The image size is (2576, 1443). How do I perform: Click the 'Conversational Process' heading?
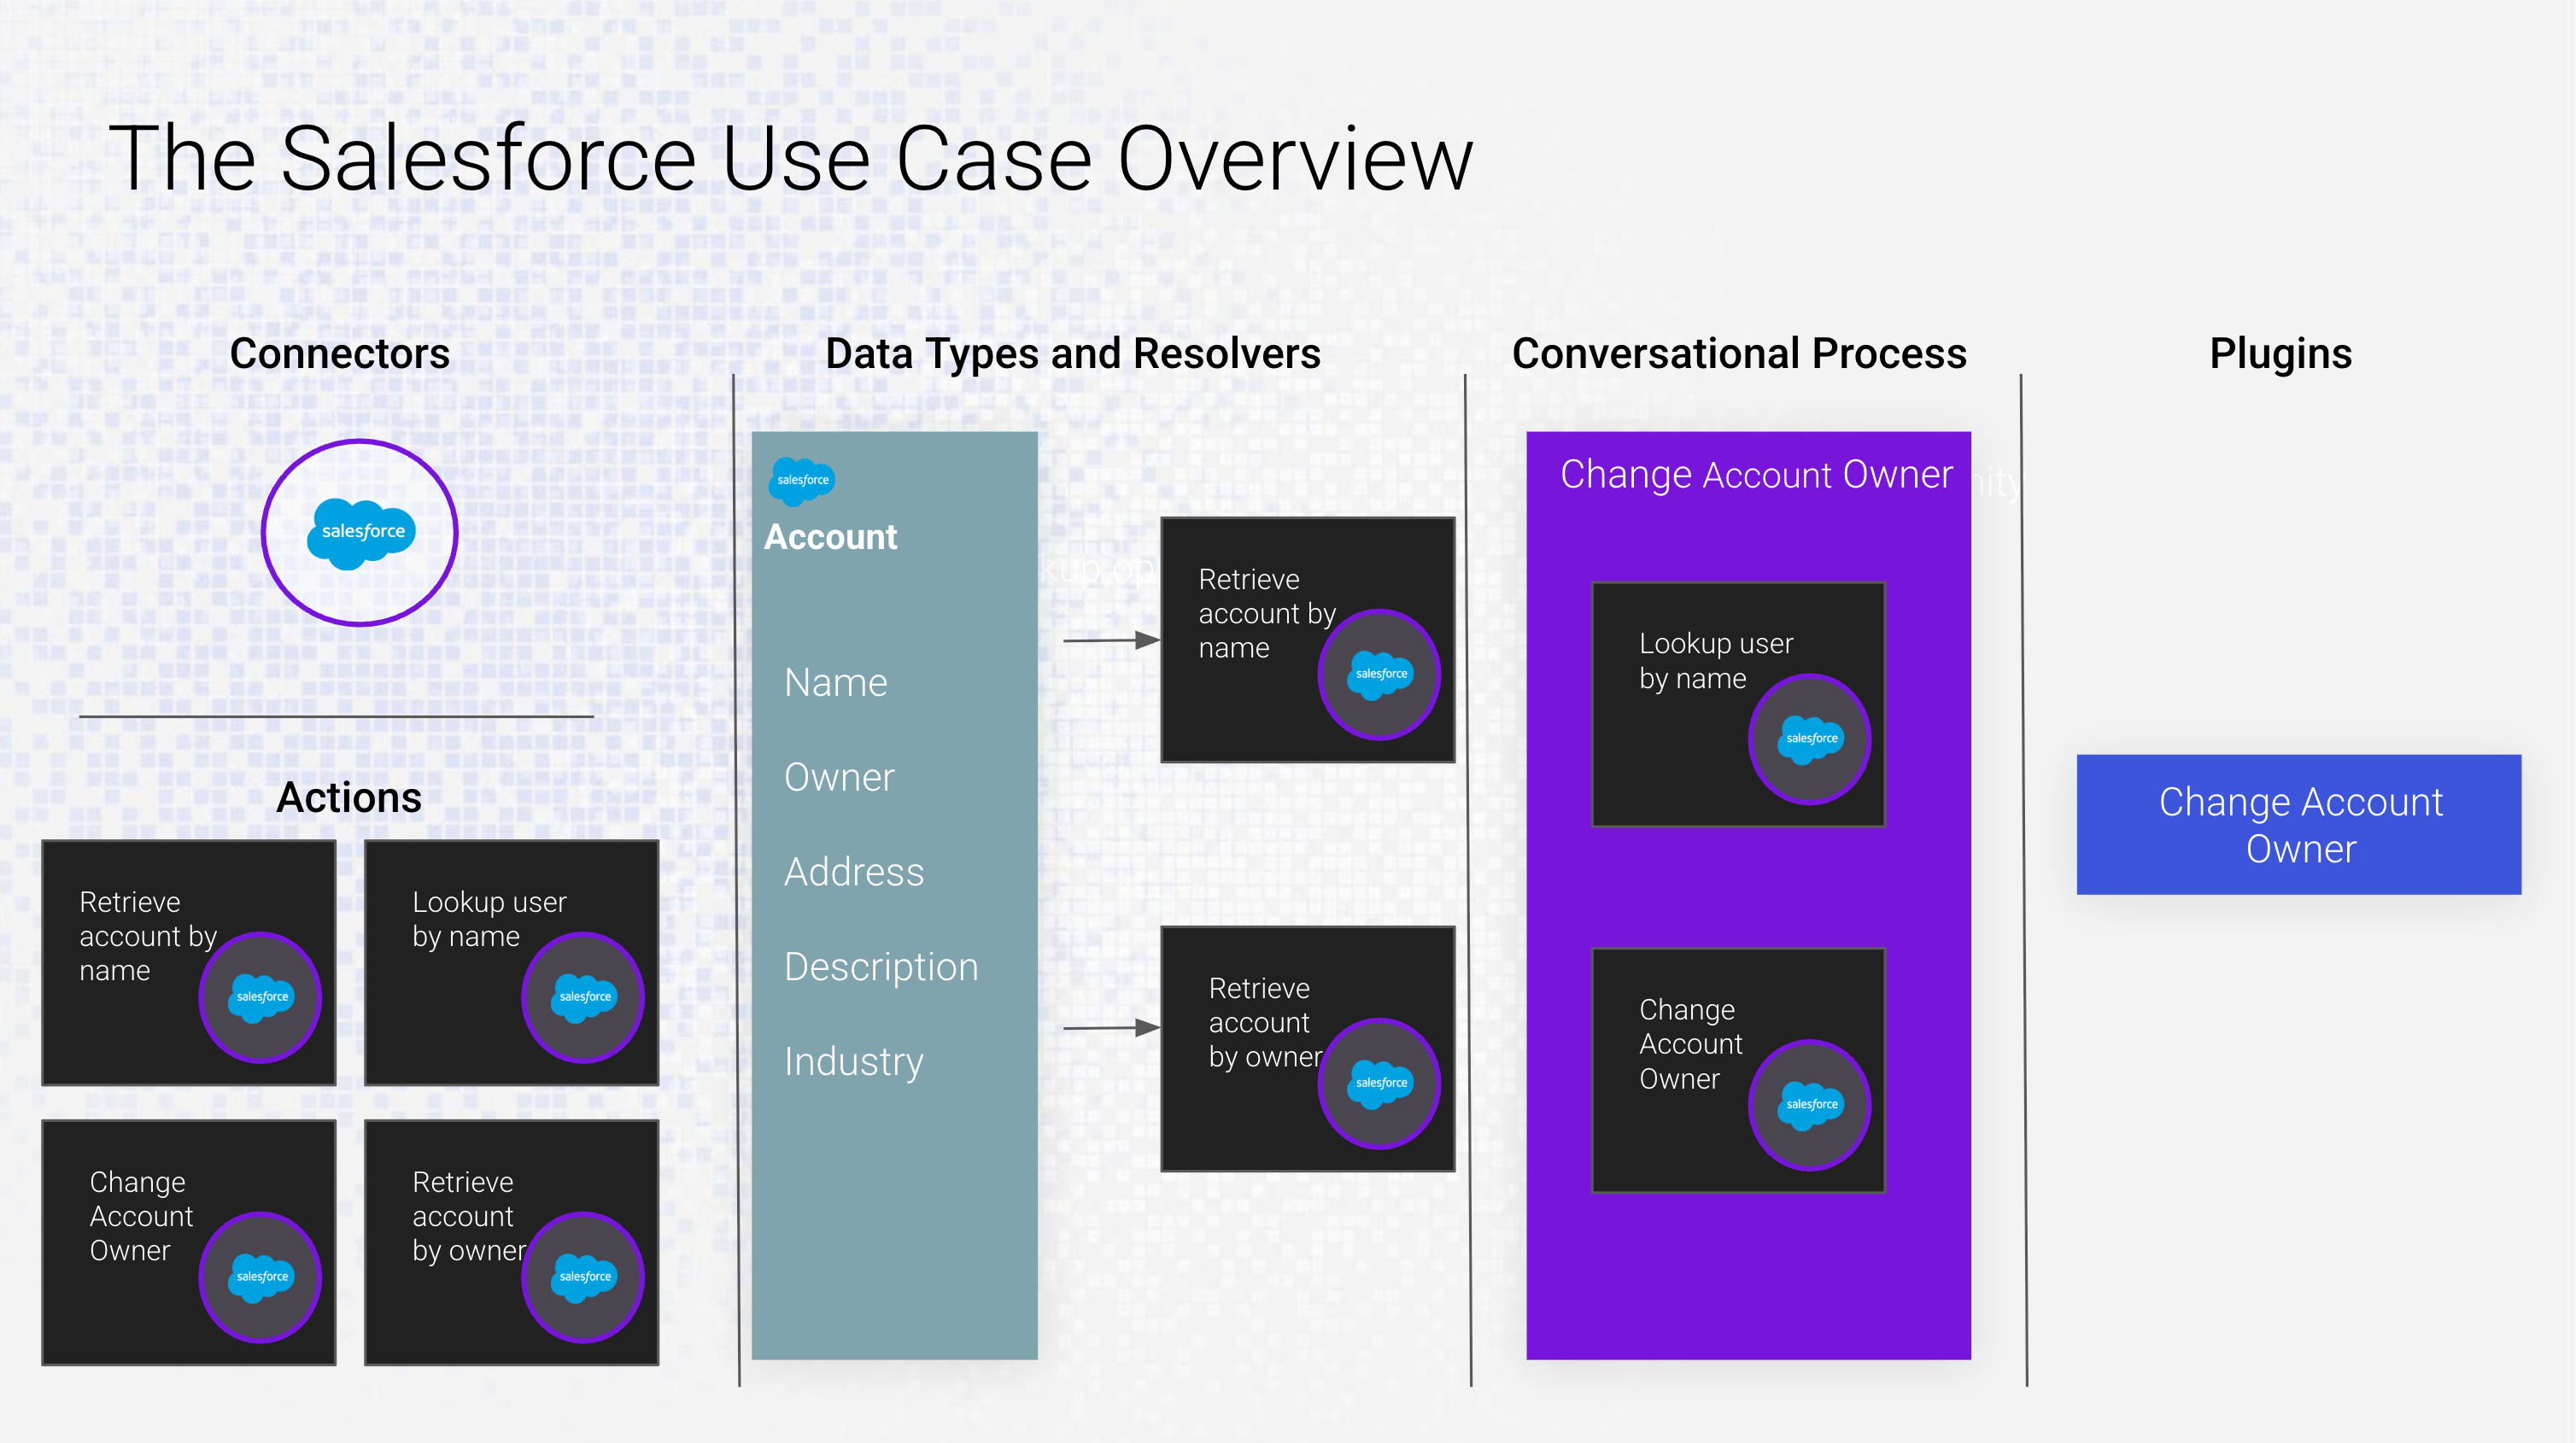(x=1739, y=354)
